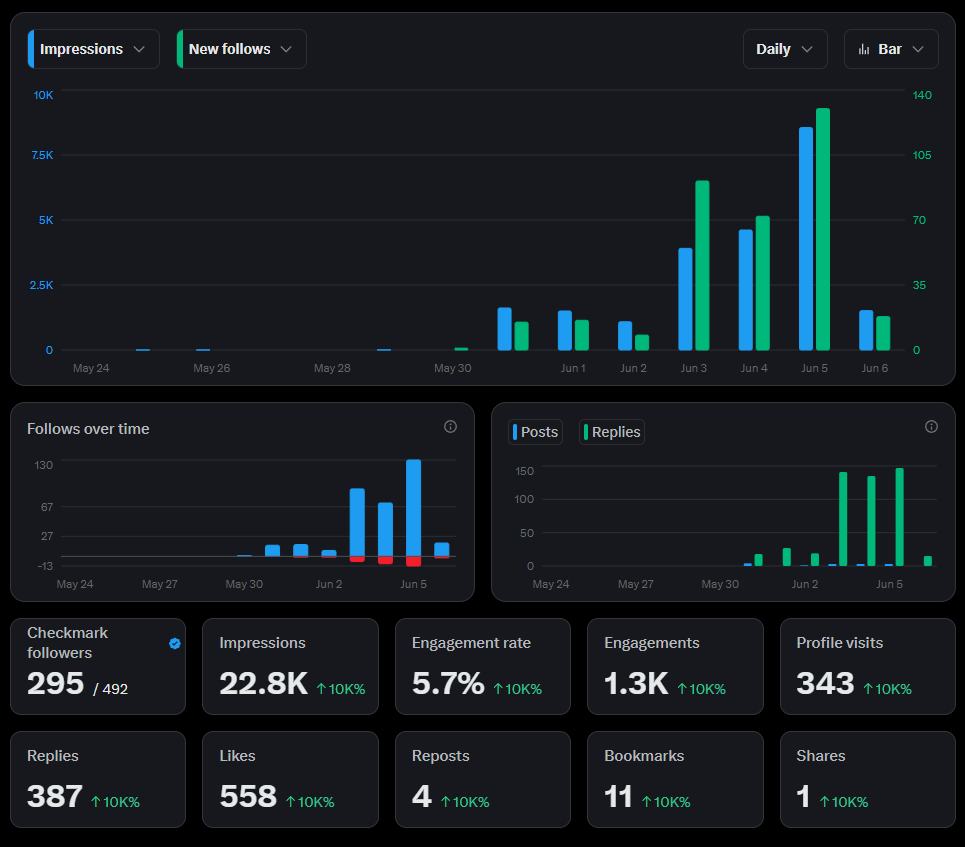This screenshot has width=965, height=847.
Task: Open the Likes 558 card
Action: pos(290,779)
